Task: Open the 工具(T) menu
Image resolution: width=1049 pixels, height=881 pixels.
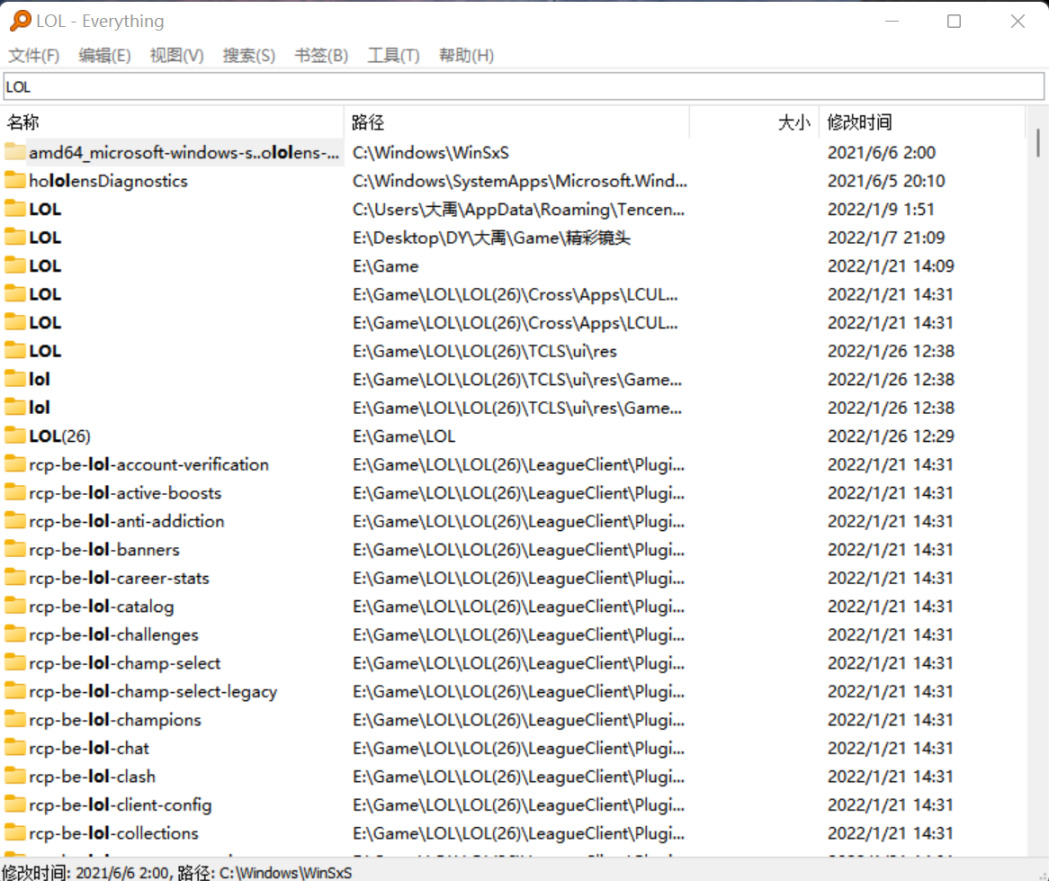Action: [393, 55]
